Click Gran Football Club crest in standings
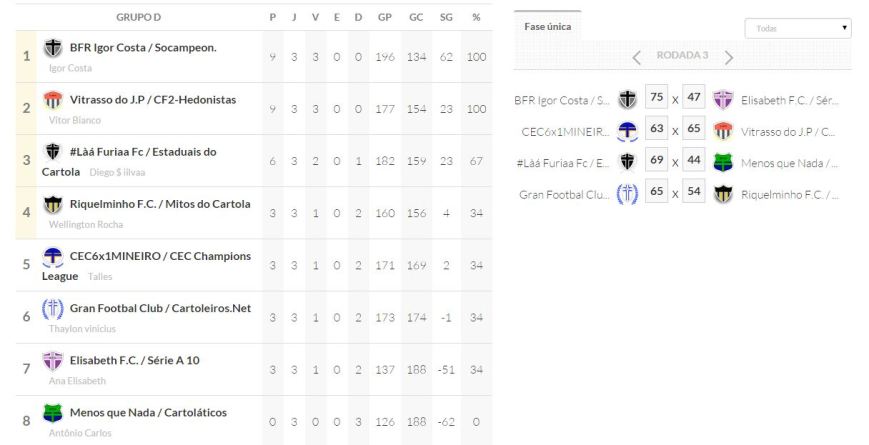This screenshot has height=445, width=869. (53, 308)
